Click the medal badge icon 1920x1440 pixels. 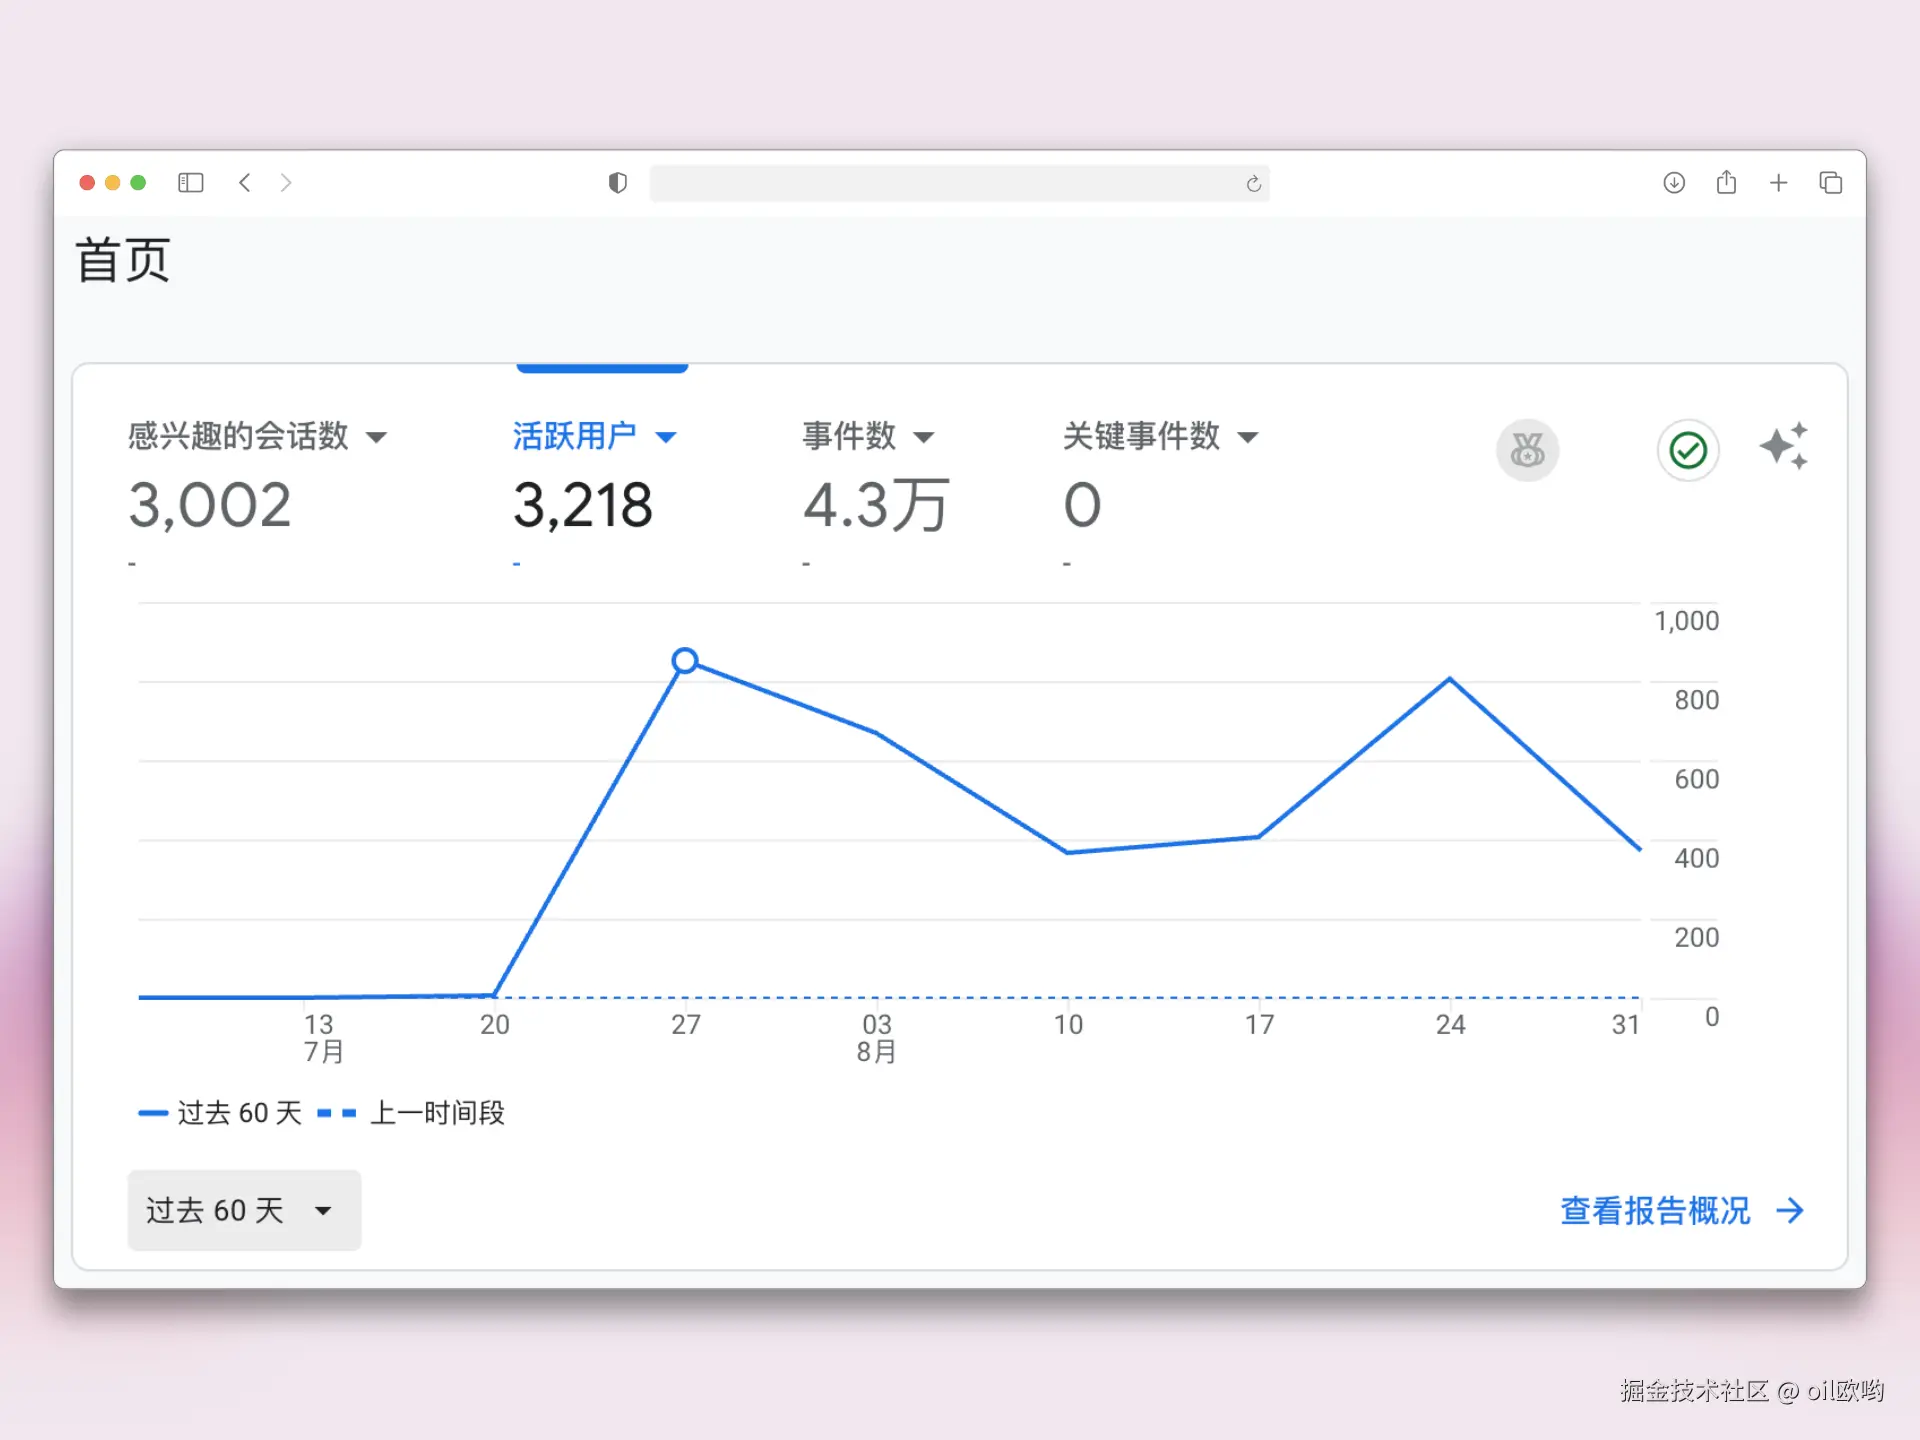[1527, 450]
